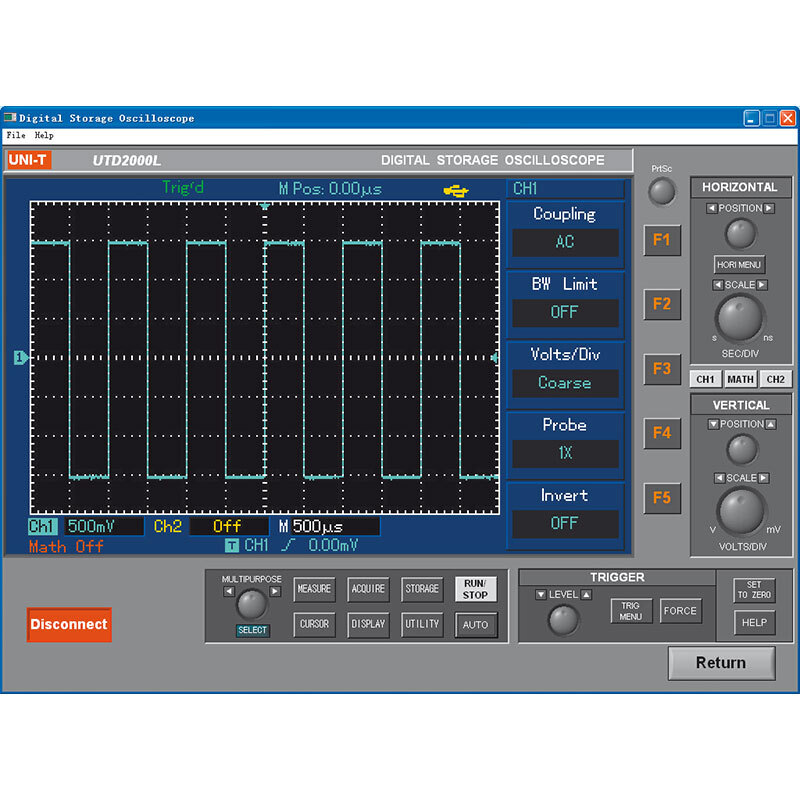Image resolution: width=800 pixels, height=800 pixels.
Task: Raise trigger LEVEL with up arrow
Action: click(586, 594)
